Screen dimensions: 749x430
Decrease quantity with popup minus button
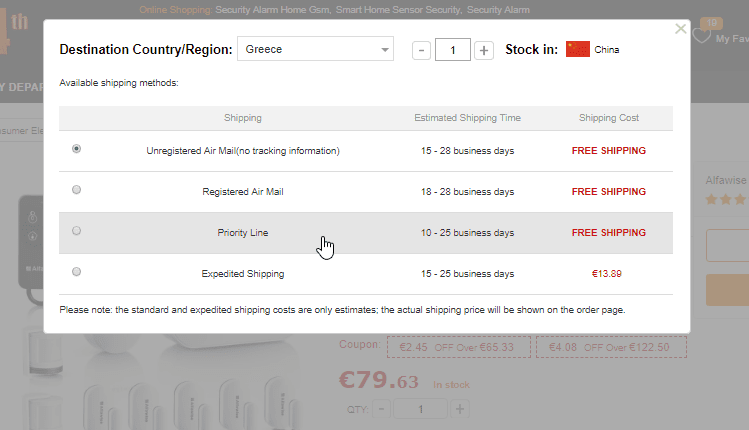point(421,50)
